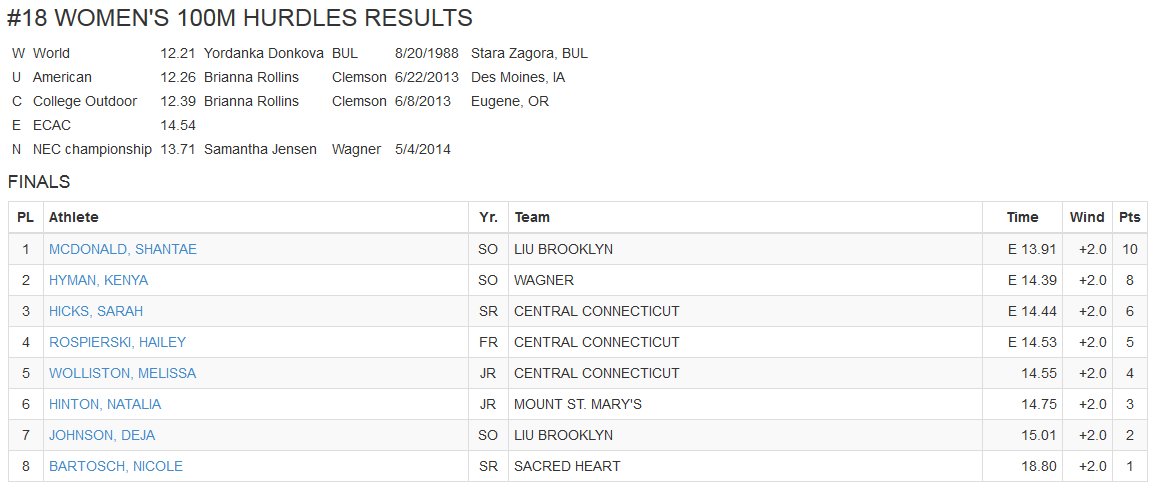
Task: Open BARTOSCH, NICOLE athlete profile
Action: (116, 467)
